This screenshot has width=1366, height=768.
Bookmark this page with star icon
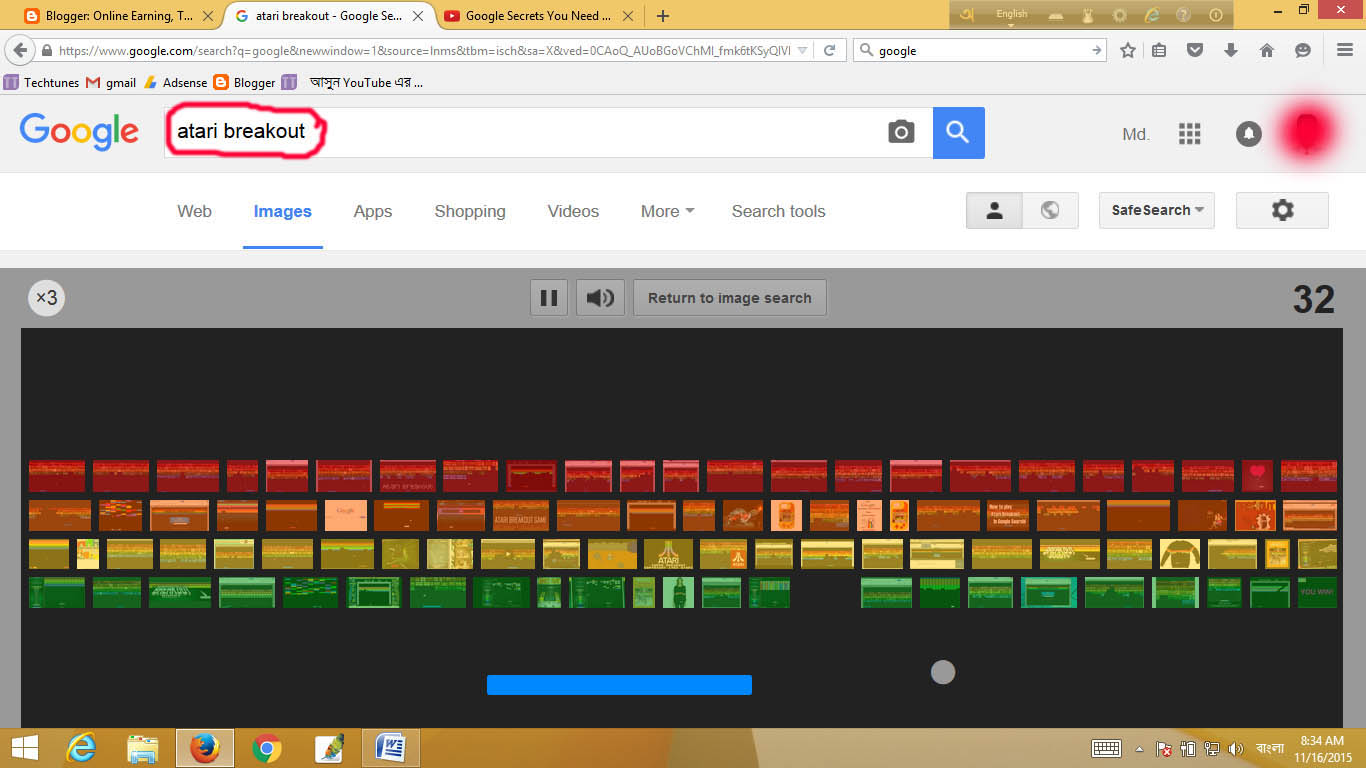click(1128, 50)
